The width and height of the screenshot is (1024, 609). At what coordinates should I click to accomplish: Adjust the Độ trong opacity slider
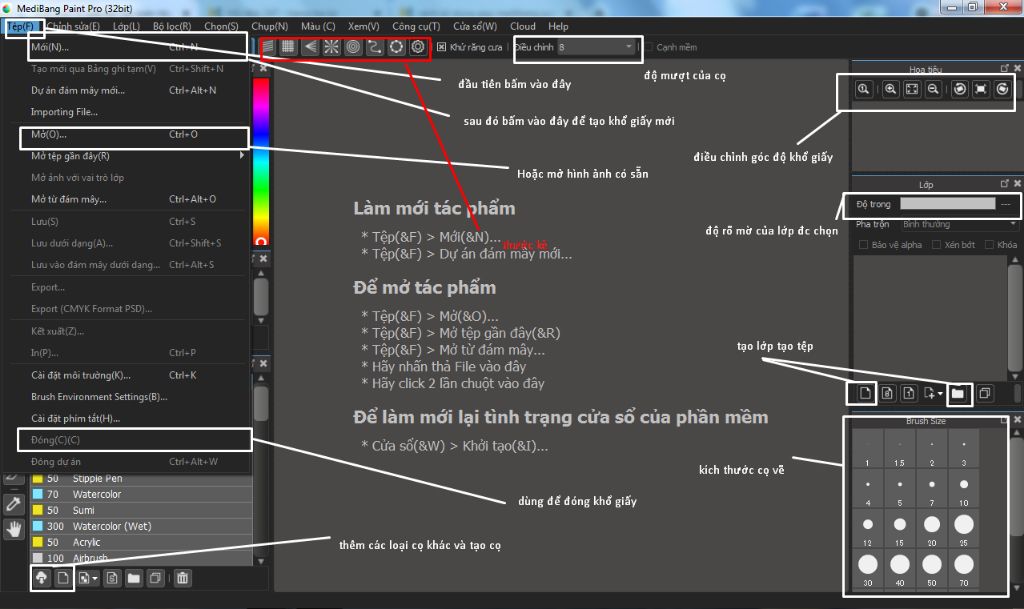pos(948,204)
